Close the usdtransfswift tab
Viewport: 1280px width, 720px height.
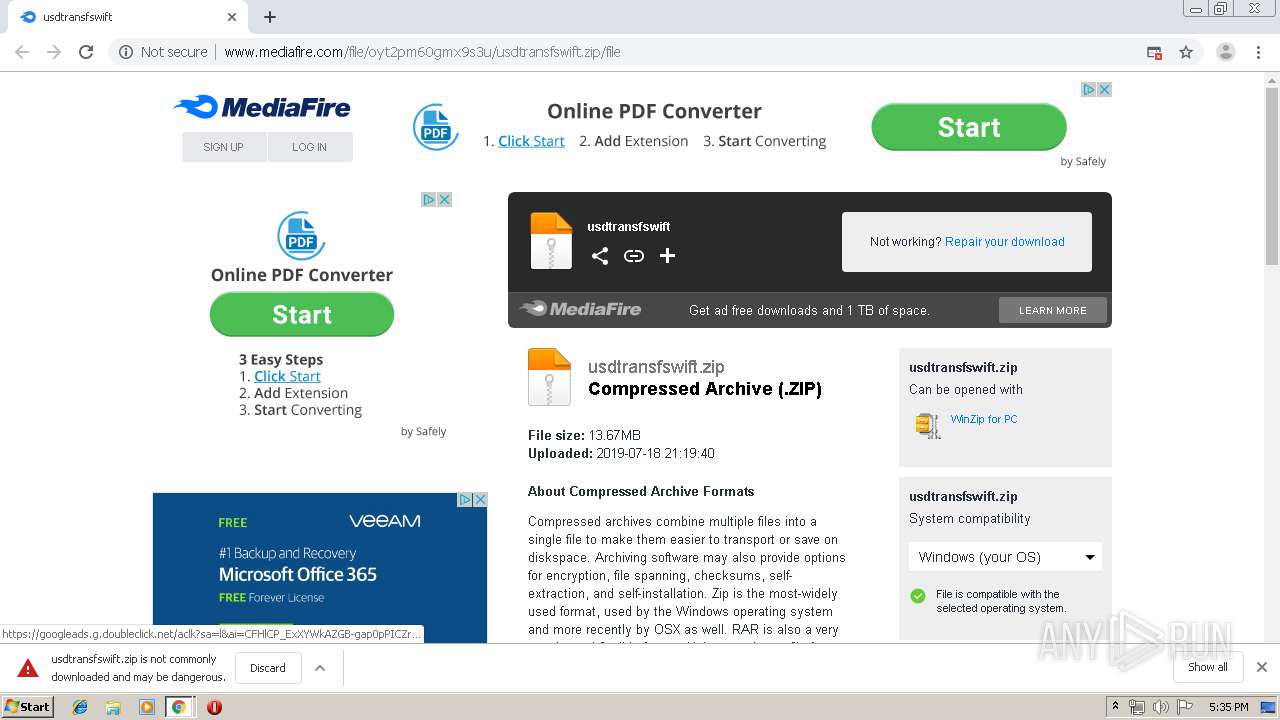point(231,17)
